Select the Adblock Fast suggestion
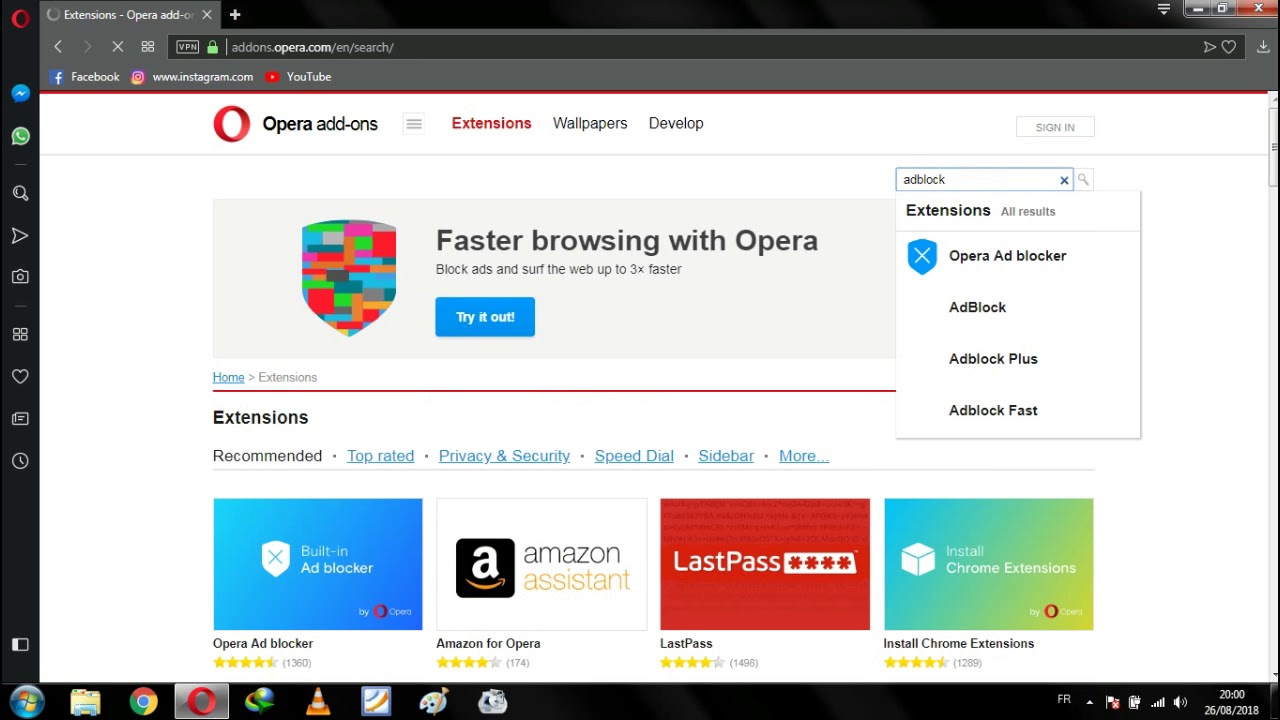The height and width of the screenshot is (720, 1280). coord(1018,410)
